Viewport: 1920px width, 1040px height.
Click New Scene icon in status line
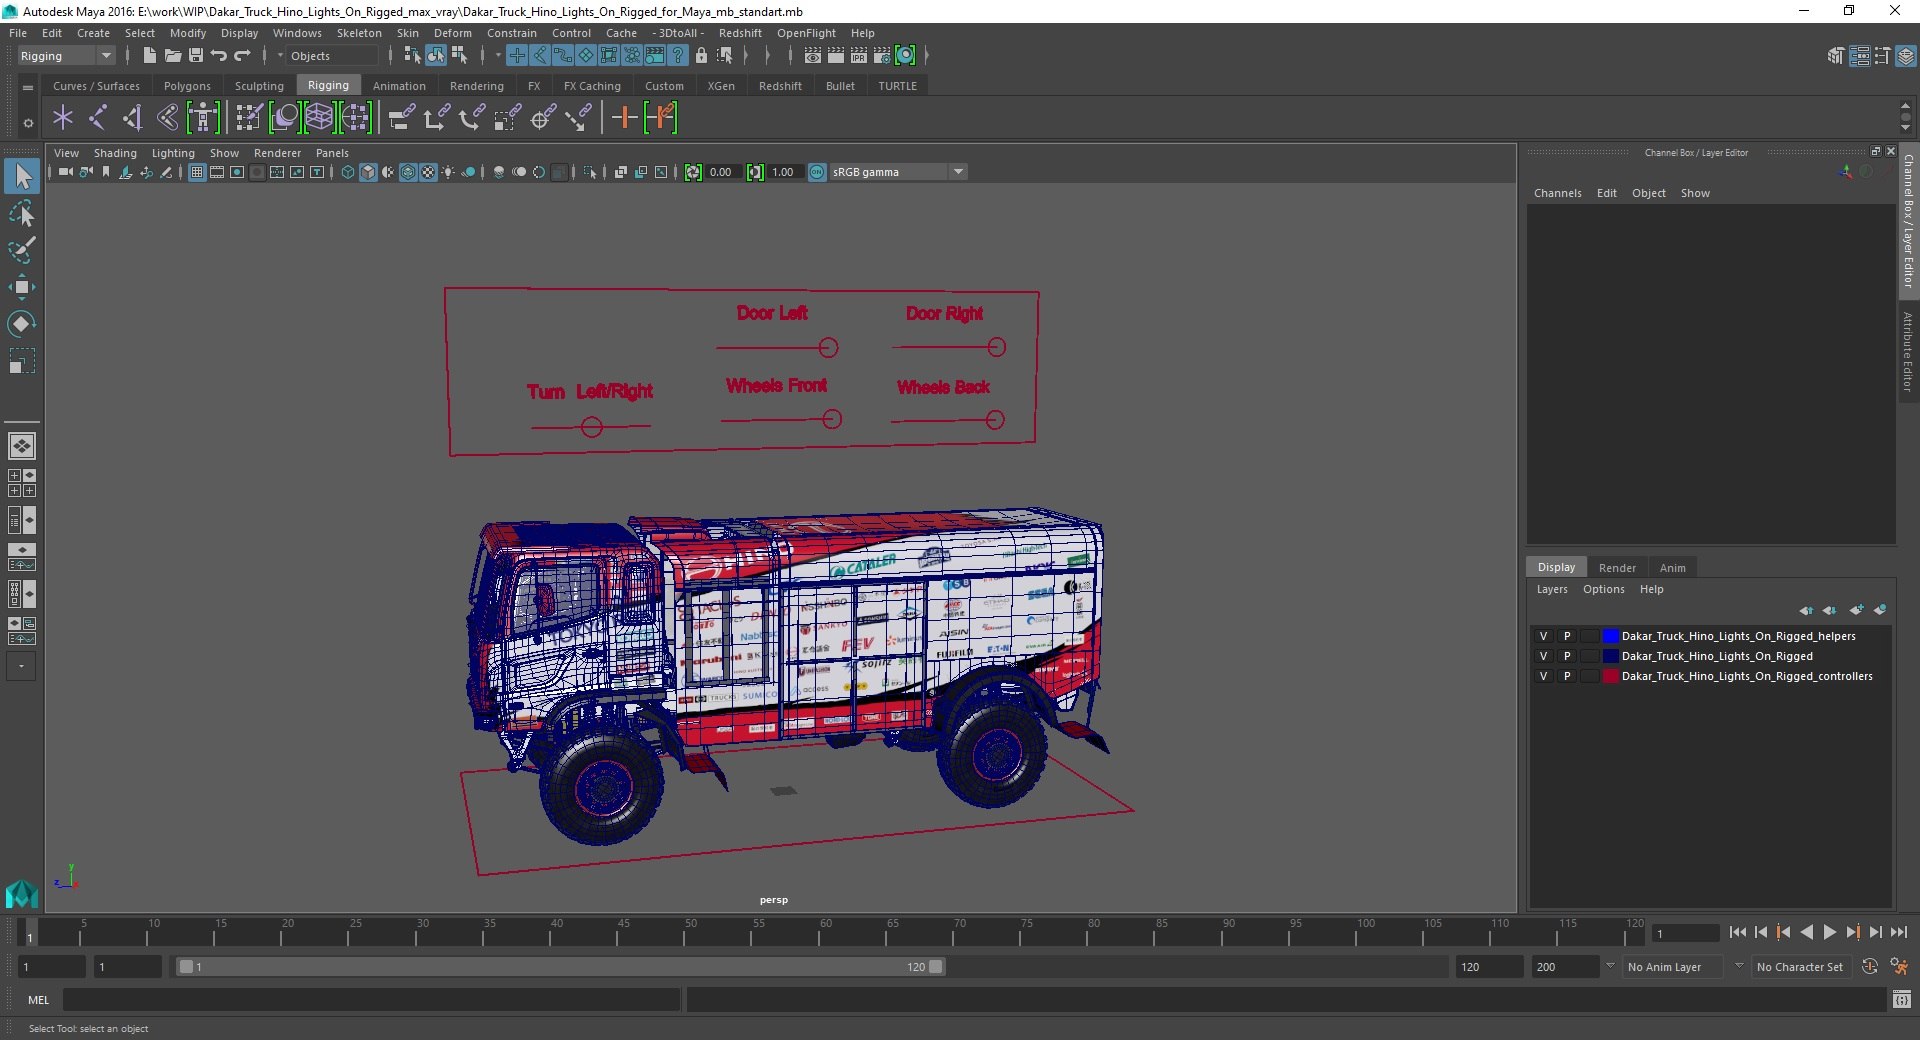point(149,56)
